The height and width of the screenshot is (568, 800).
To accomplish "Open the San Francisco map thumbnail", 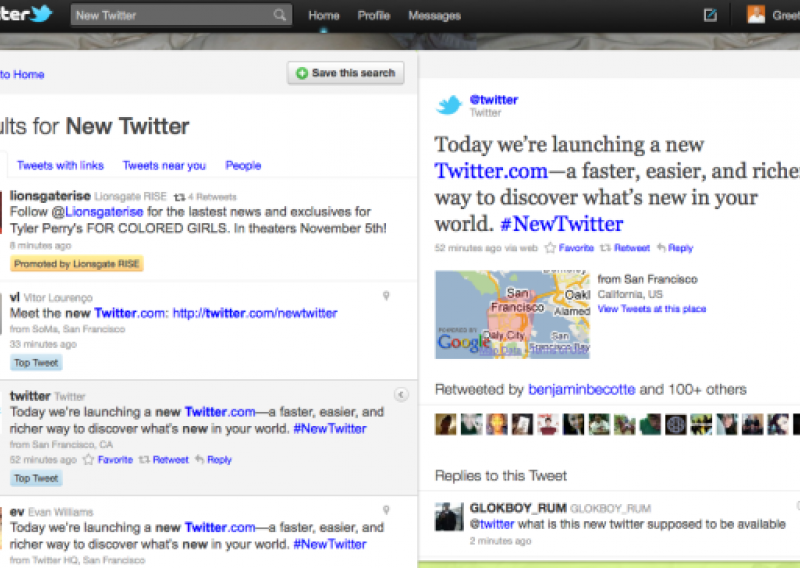I will pos(512,314).
